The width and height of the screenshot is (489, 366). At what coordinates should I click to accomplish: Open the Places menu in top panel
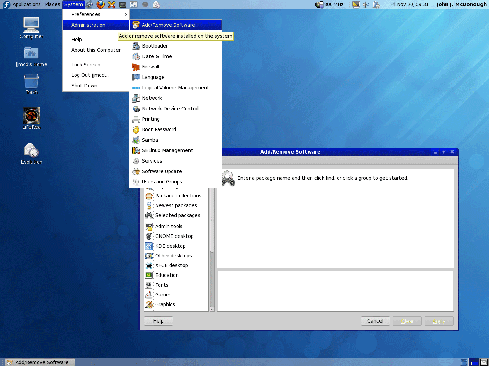tap(52, 4)
